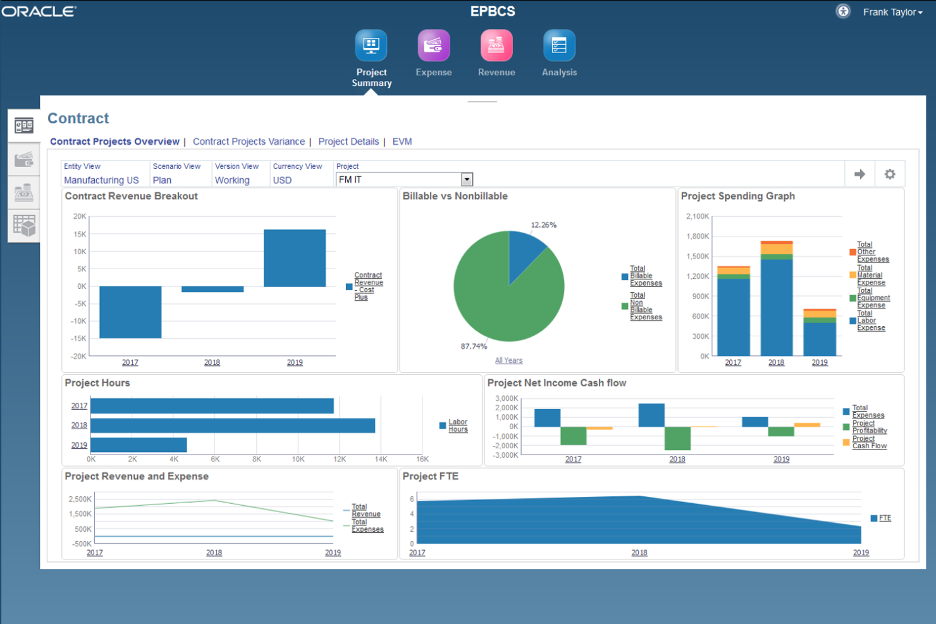Switch to EVM tab
936x624 pixels.
click(402, 142)
